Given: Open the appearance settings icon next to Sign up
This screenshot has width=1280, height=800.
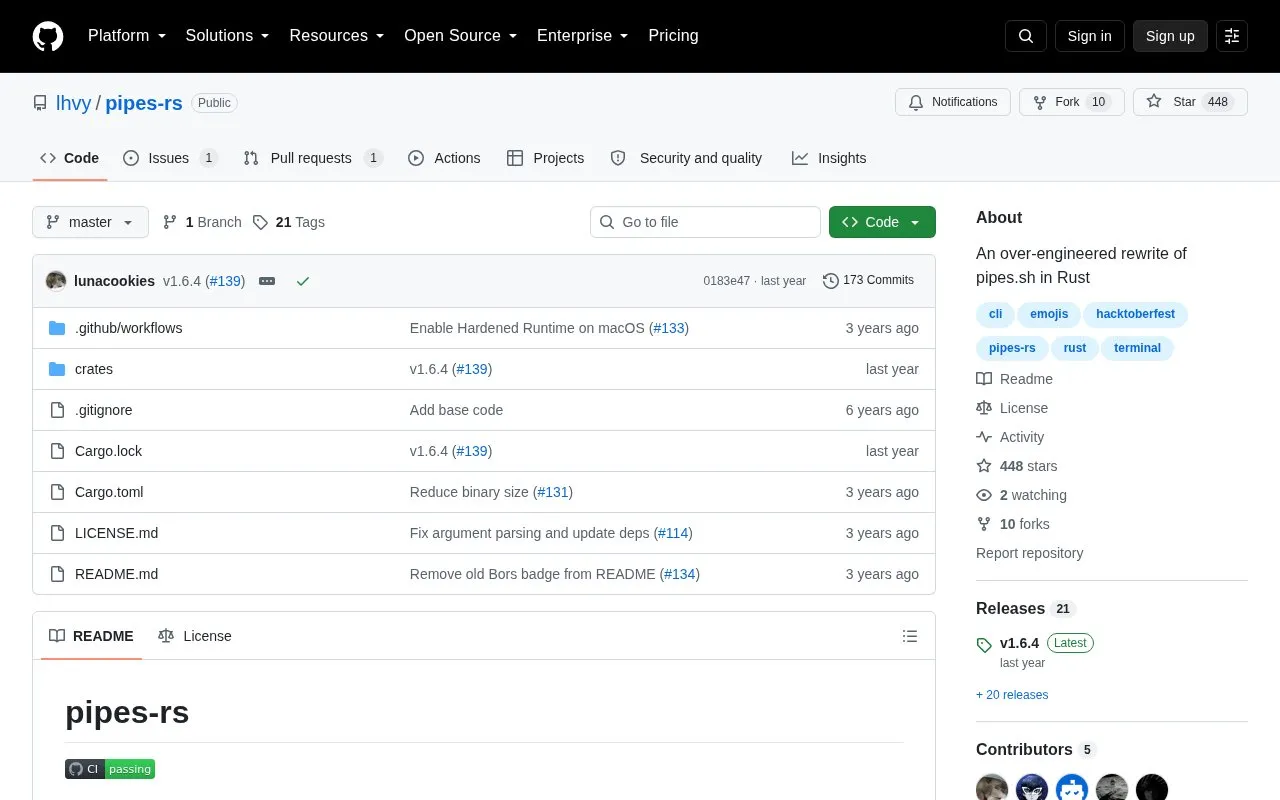Looking at the screenshot, I should tap(1232, 36).
